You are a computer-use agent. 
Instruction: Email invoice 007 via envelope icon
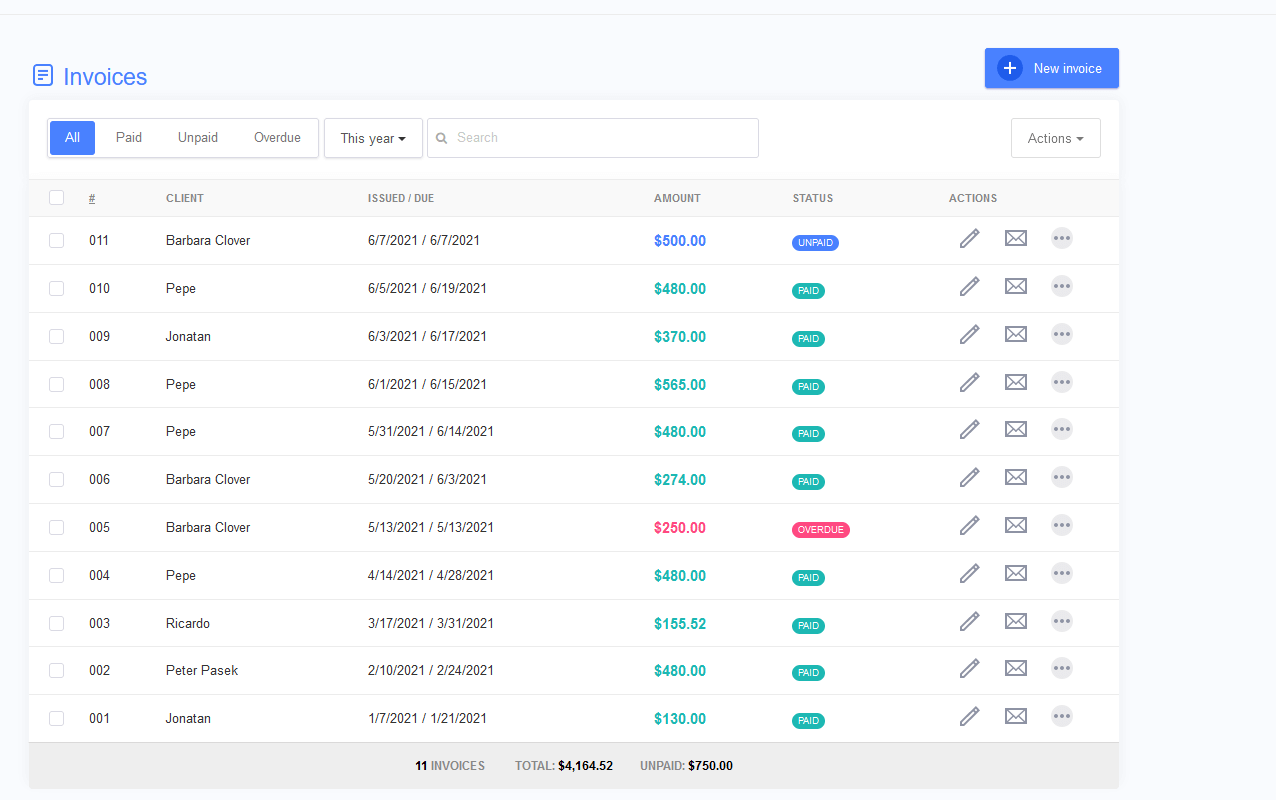click(1016, 429)
